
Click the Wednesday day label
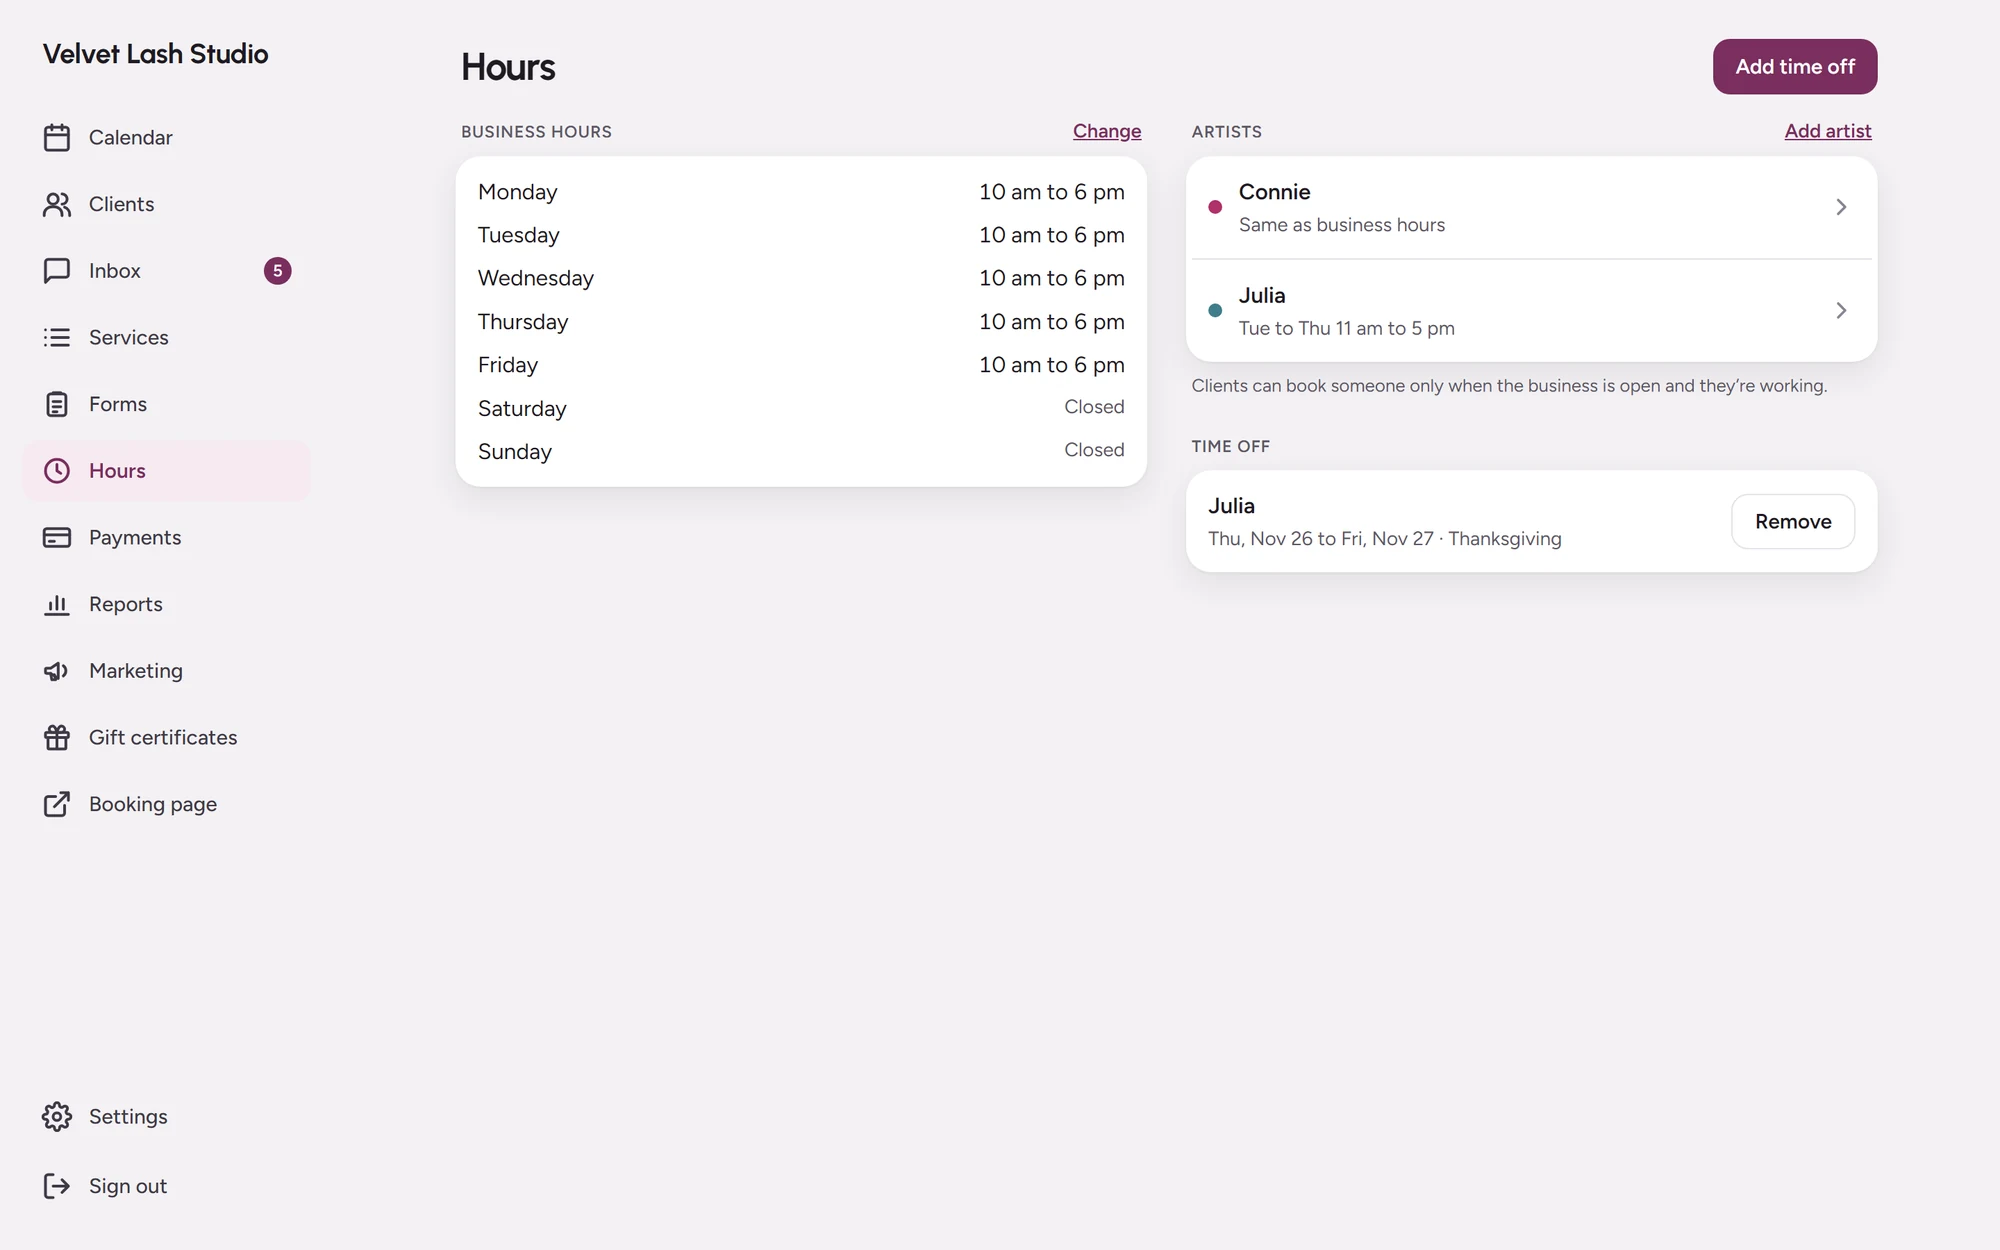click(x=536, y=278)
